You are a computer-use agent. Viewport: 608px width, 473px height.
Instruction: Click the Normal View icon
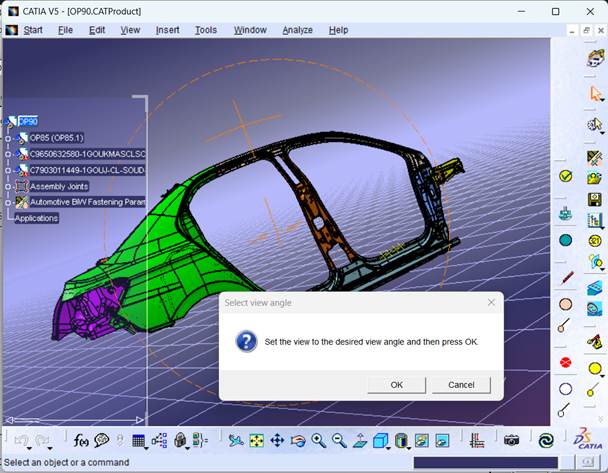pos(360,441)
